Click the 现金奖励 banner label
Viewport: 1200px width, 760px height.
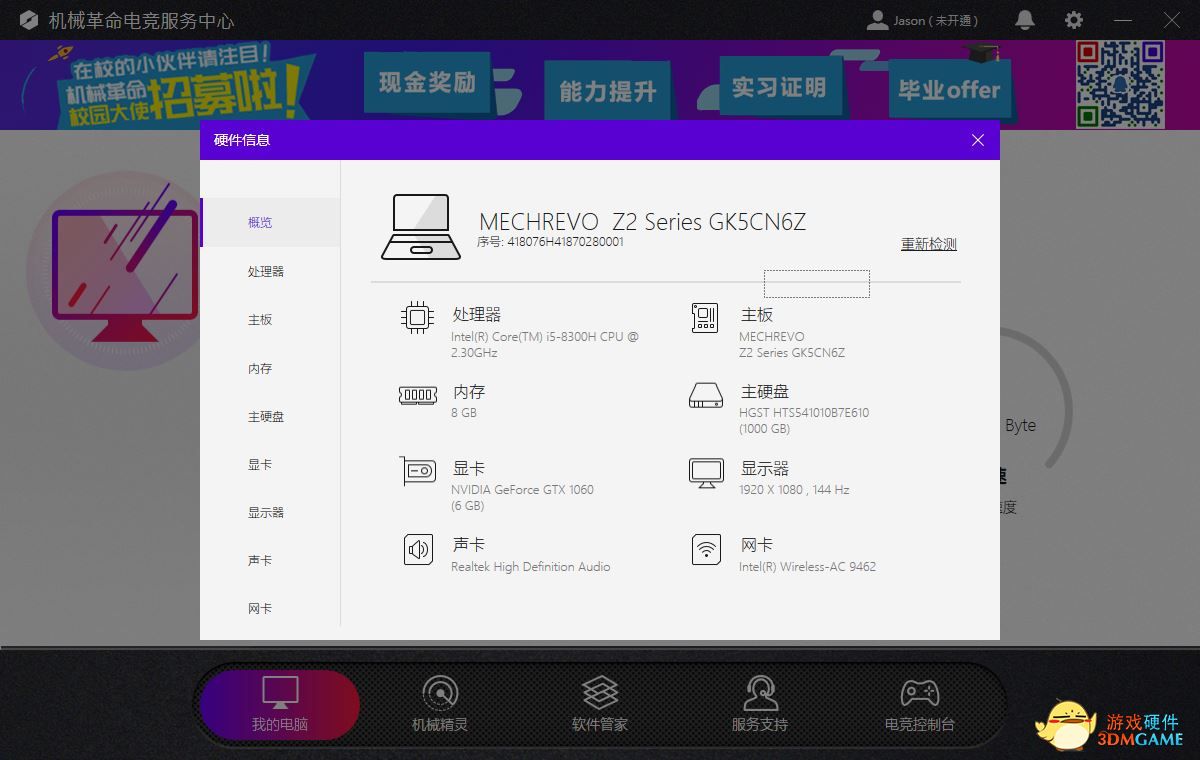427,82
